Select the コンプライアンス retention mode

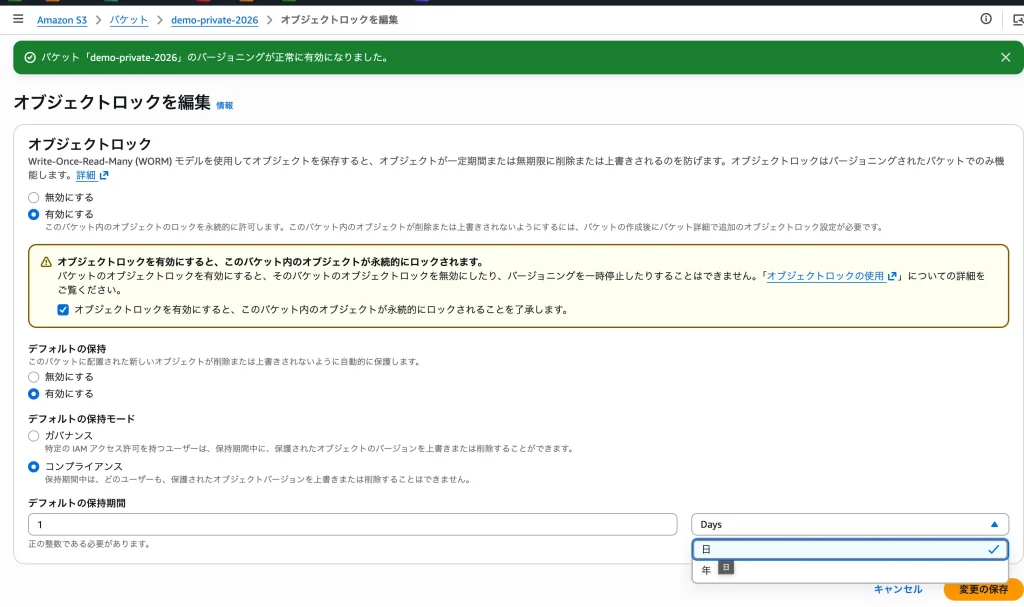[34, 467]
